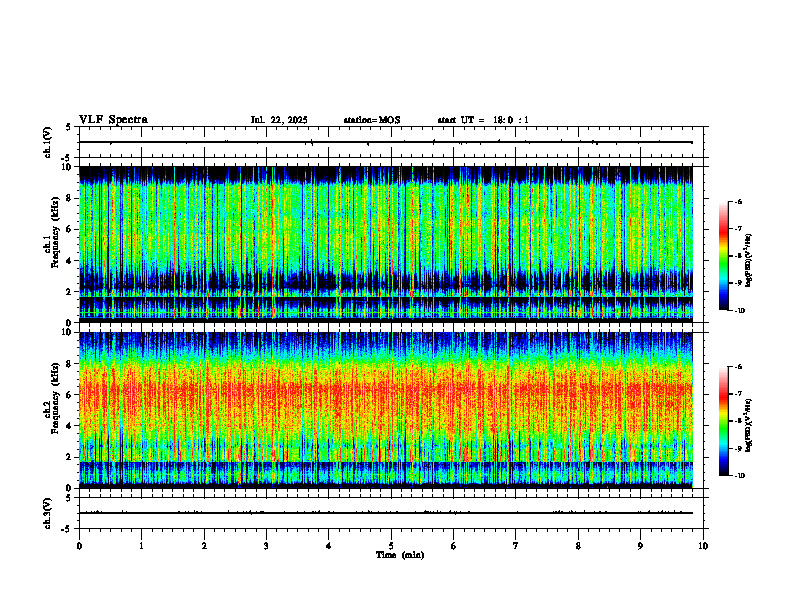Image resolution: width=792 pixels, height=612 pixels.
Task: Click the "station=MOS" header label
Action: [x=372, y=120]
